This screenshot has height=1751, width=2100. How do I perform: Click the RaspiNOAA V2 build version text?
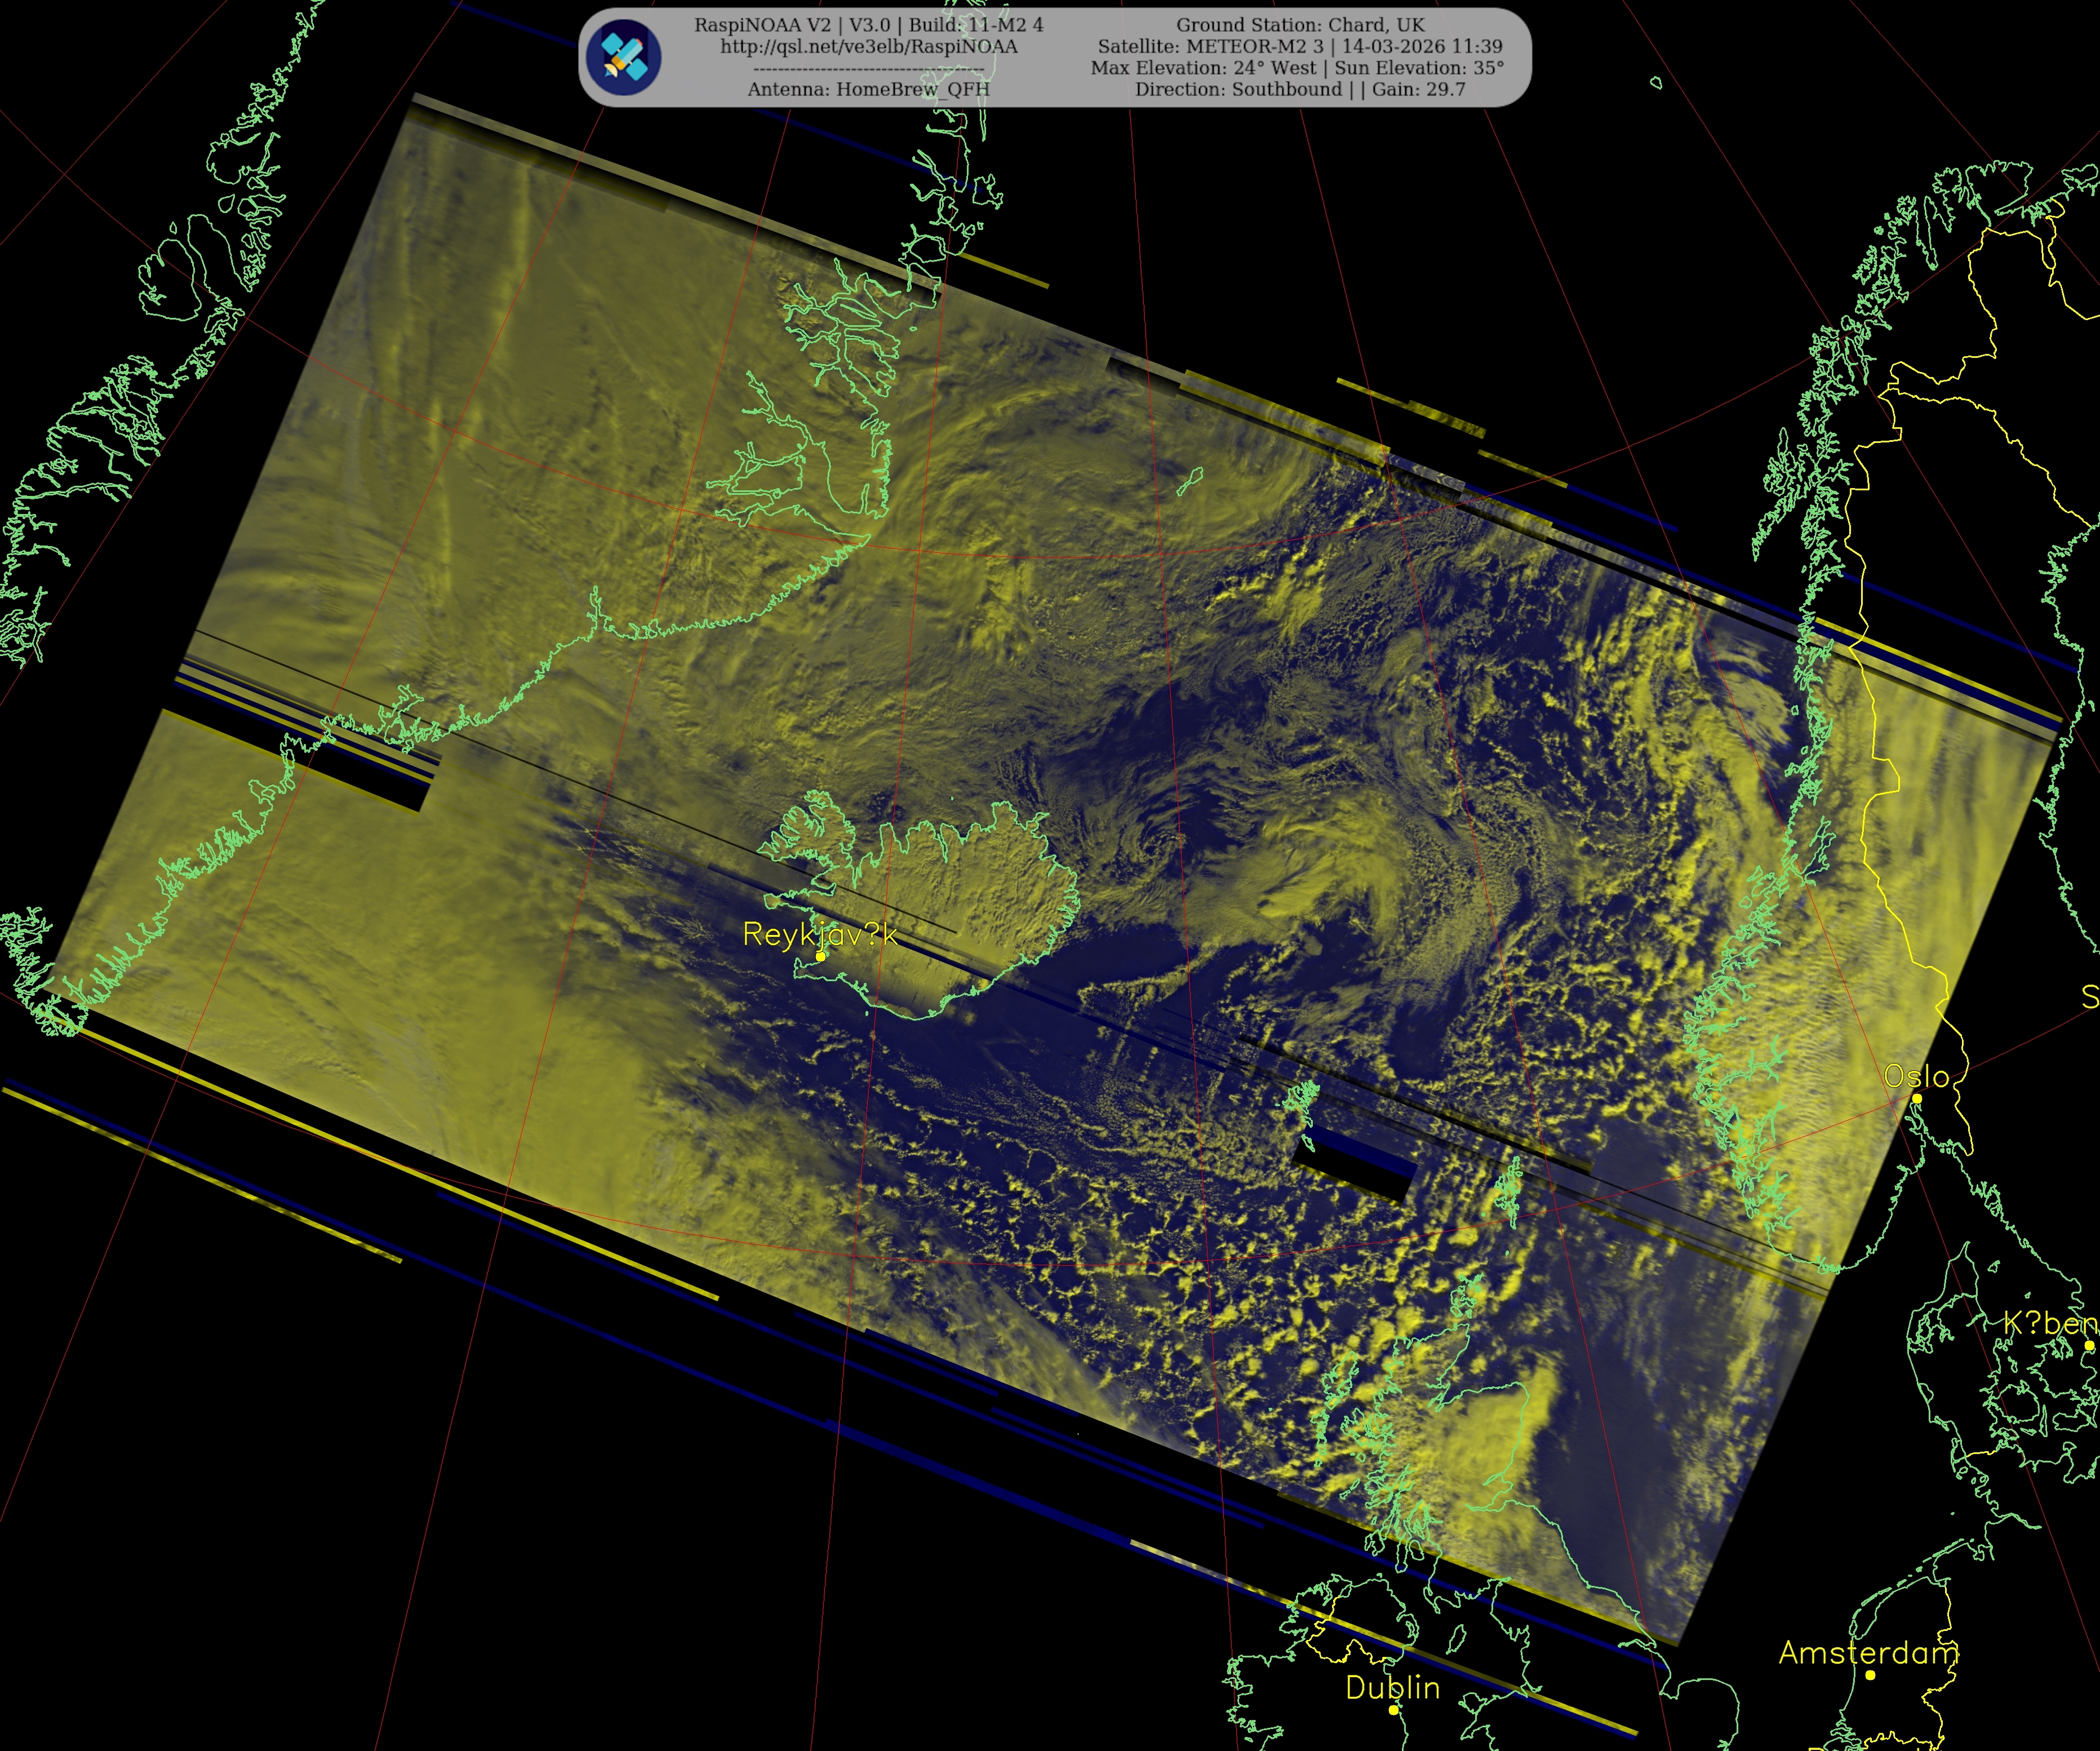point(868,25)
